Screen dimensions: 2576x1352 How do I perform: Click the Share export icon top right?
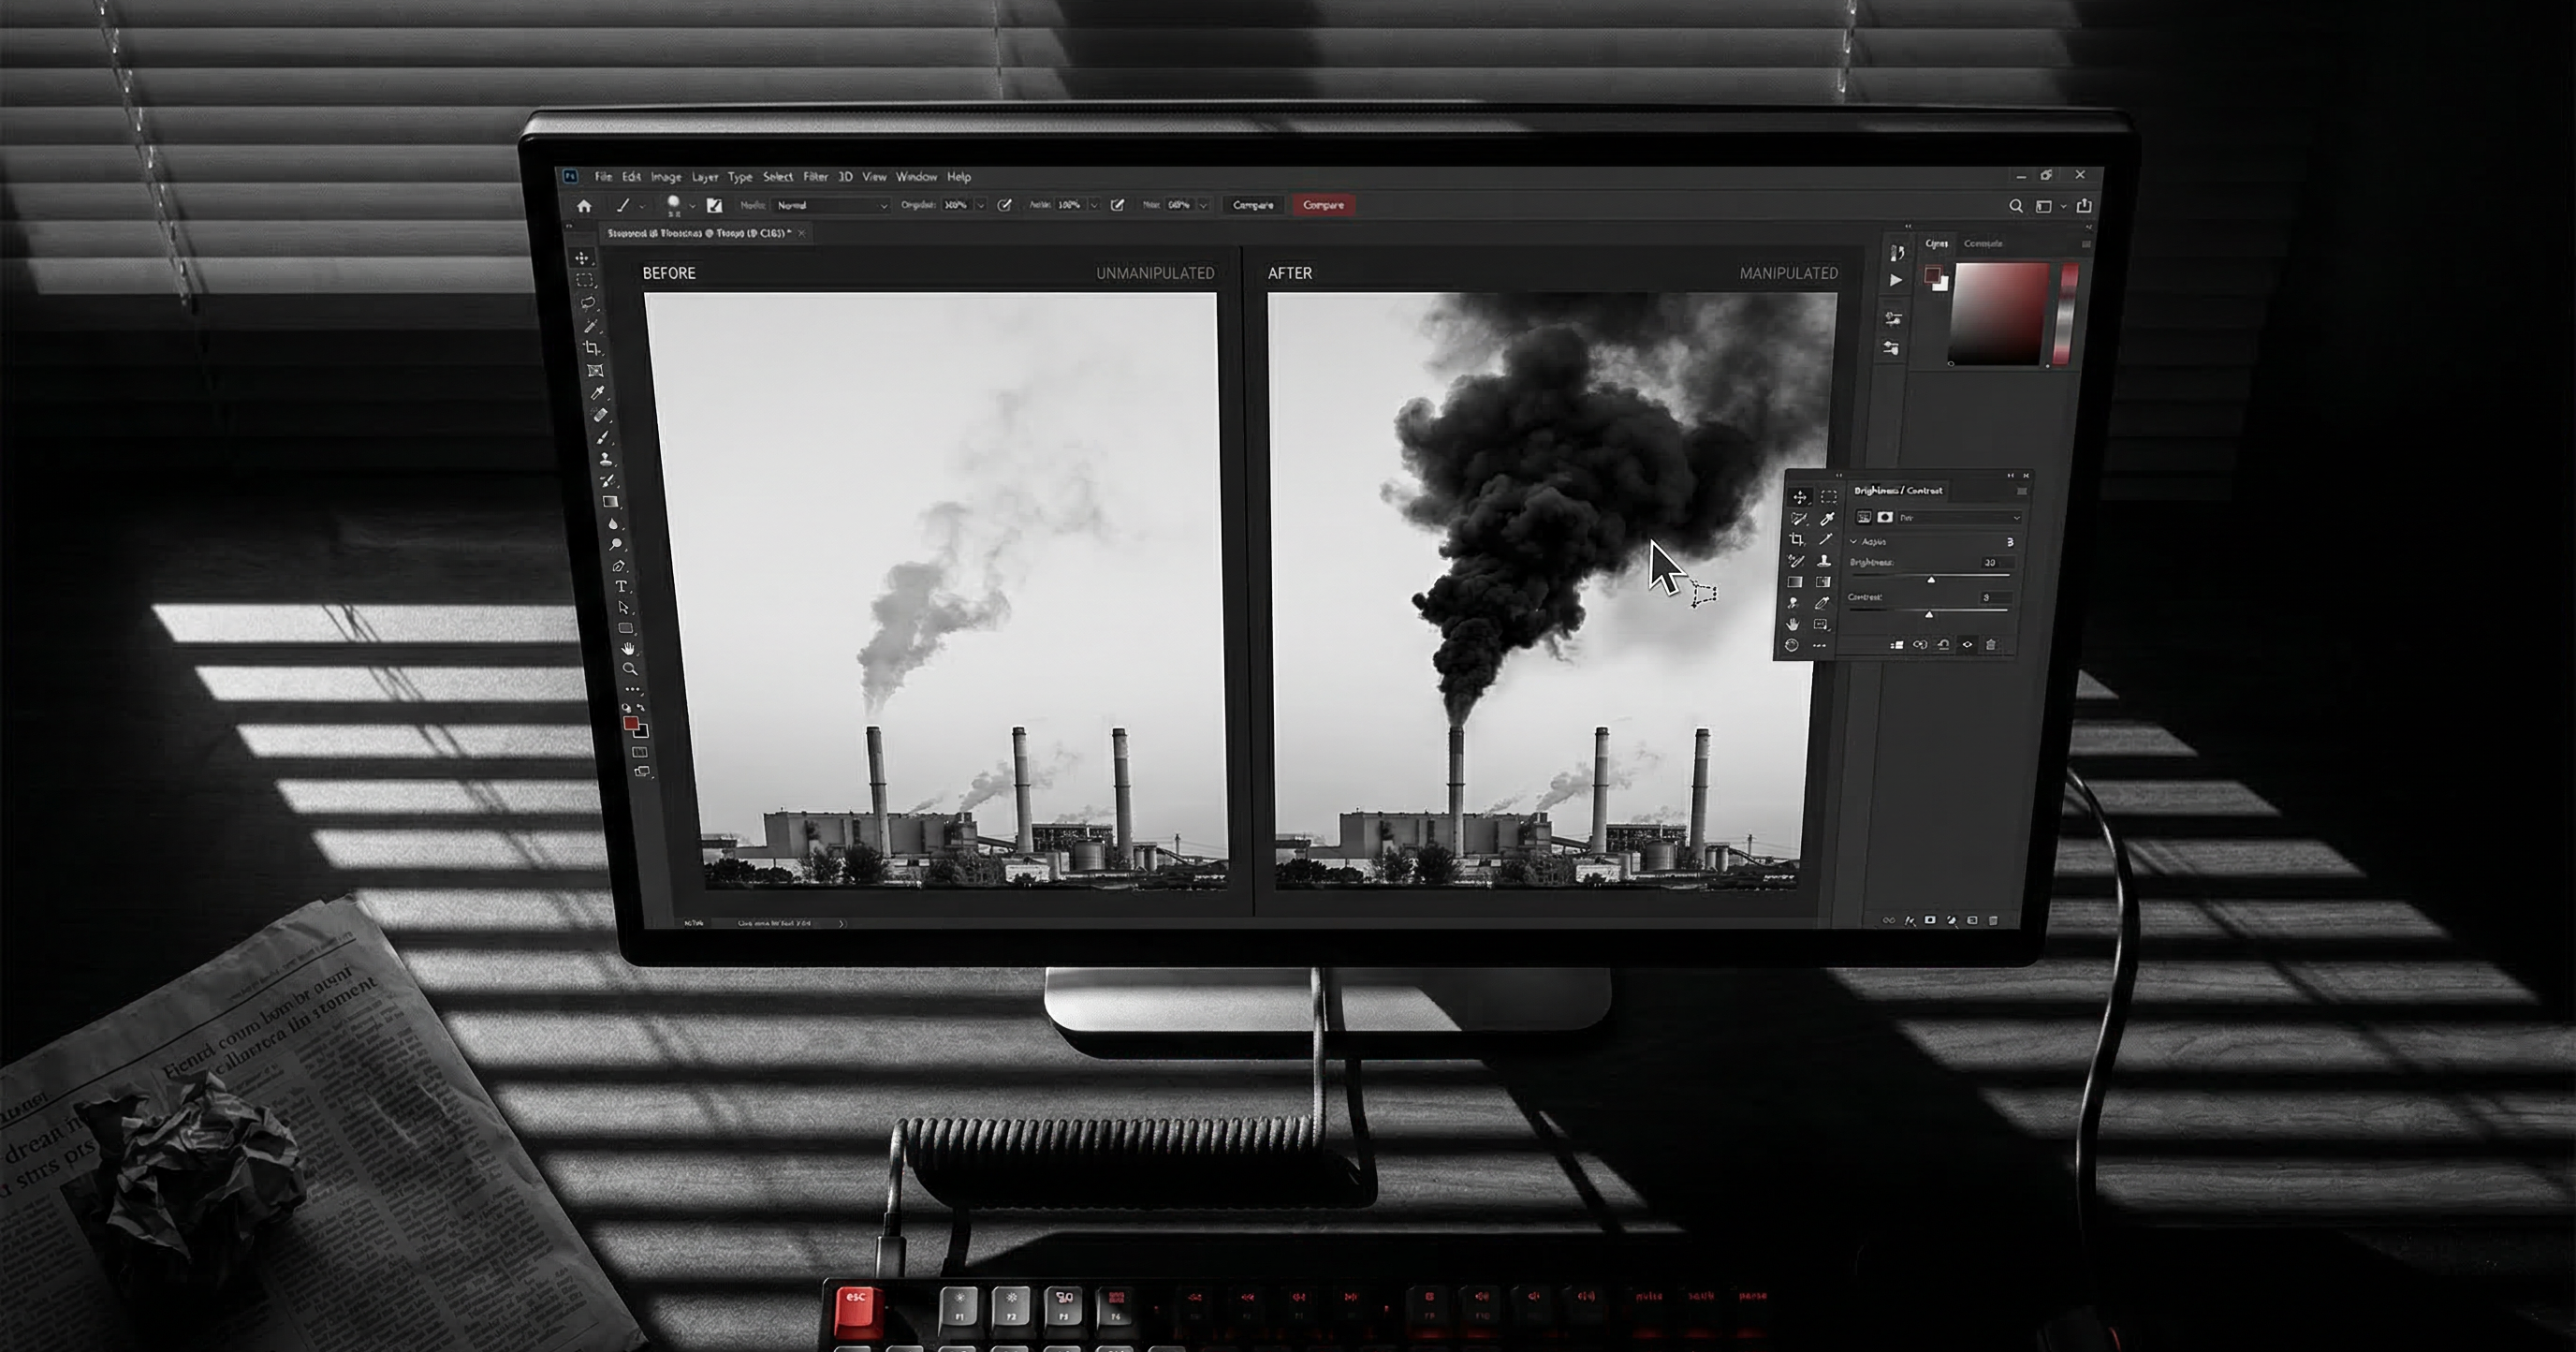tap(2084, 205)
